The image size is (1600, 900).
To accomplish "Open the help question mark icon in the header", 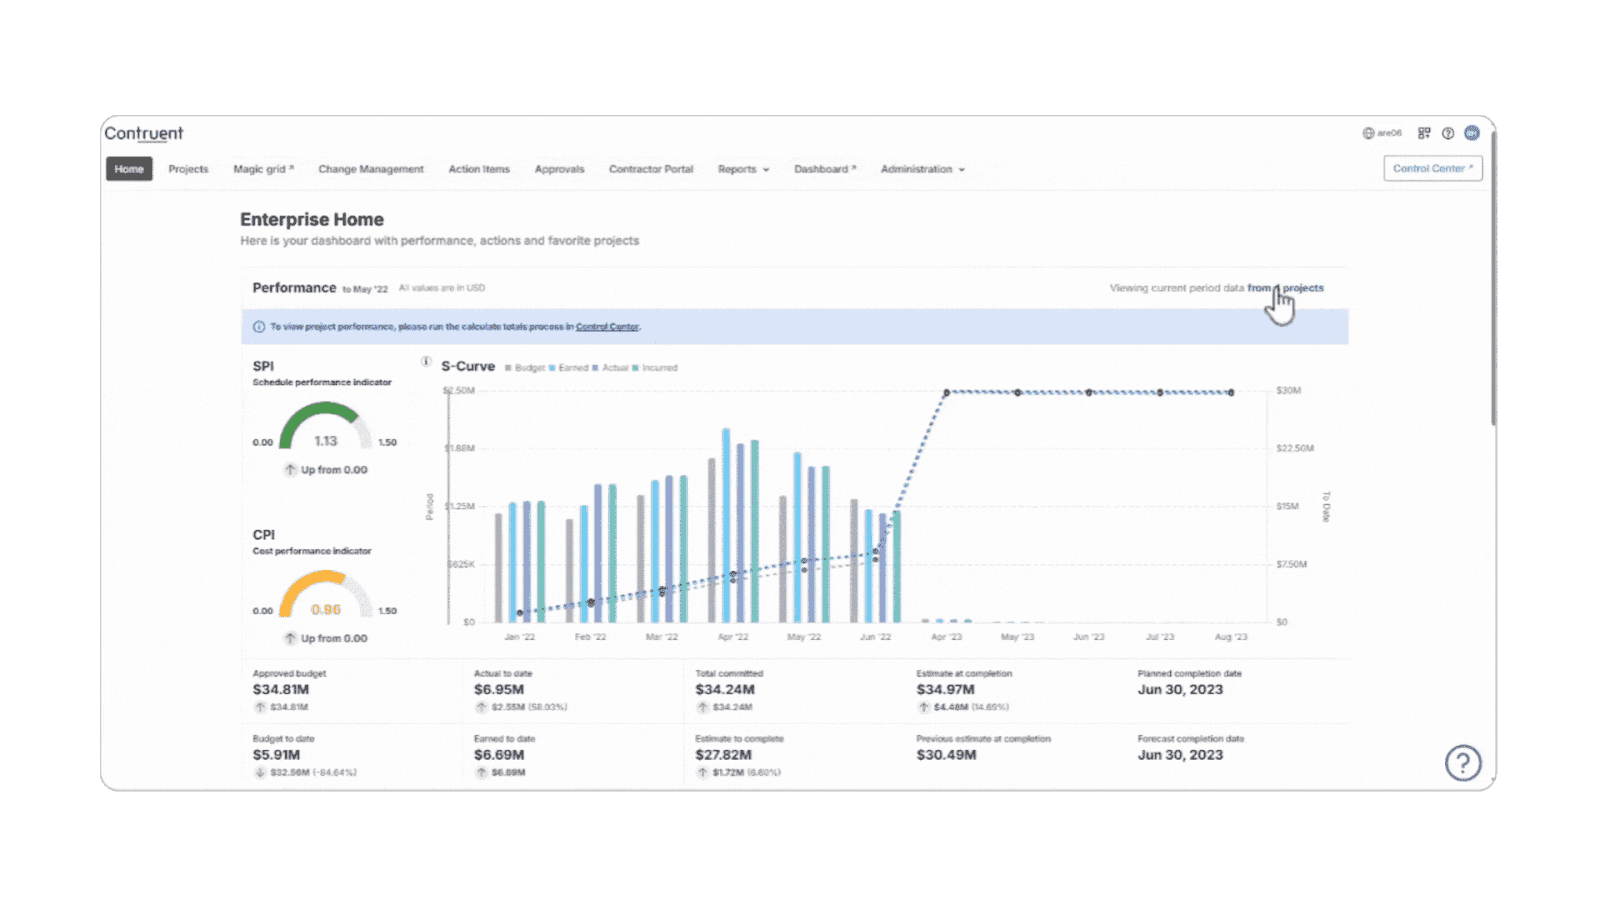I will tap(1448, 132).
